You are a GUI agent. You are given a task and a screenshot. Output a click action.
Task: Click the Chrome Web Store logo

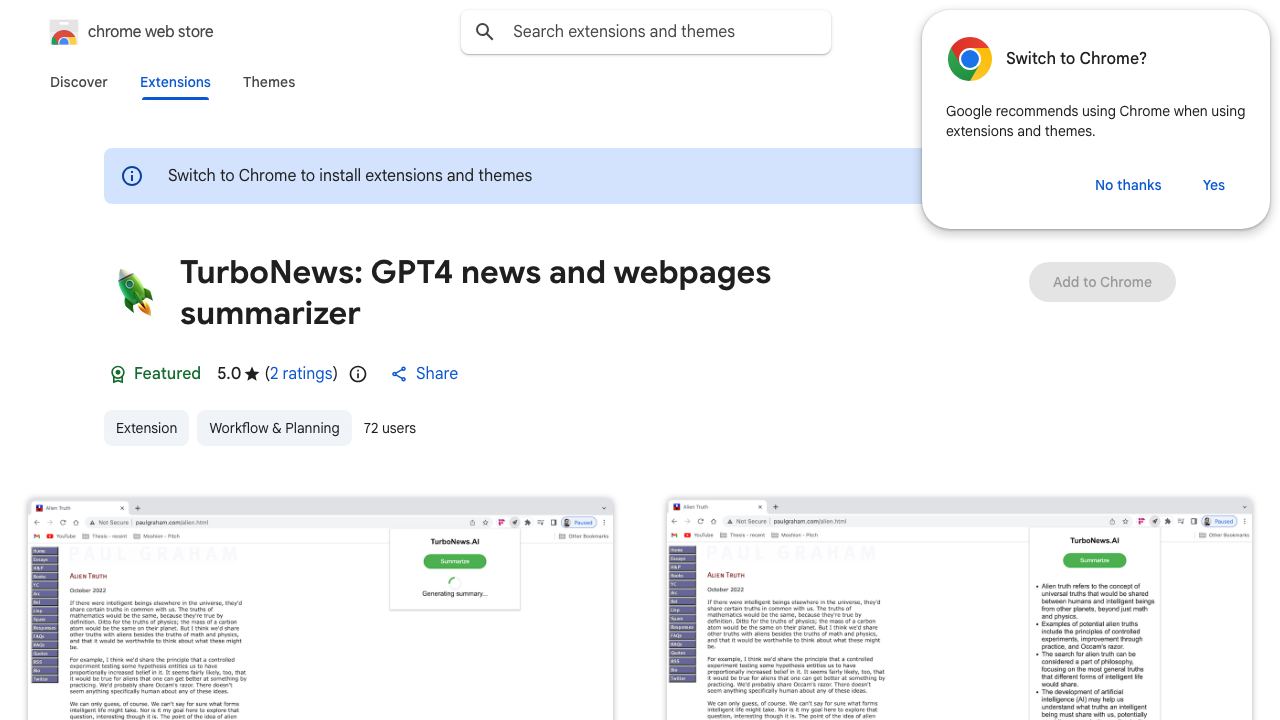(x=64, y=32)
